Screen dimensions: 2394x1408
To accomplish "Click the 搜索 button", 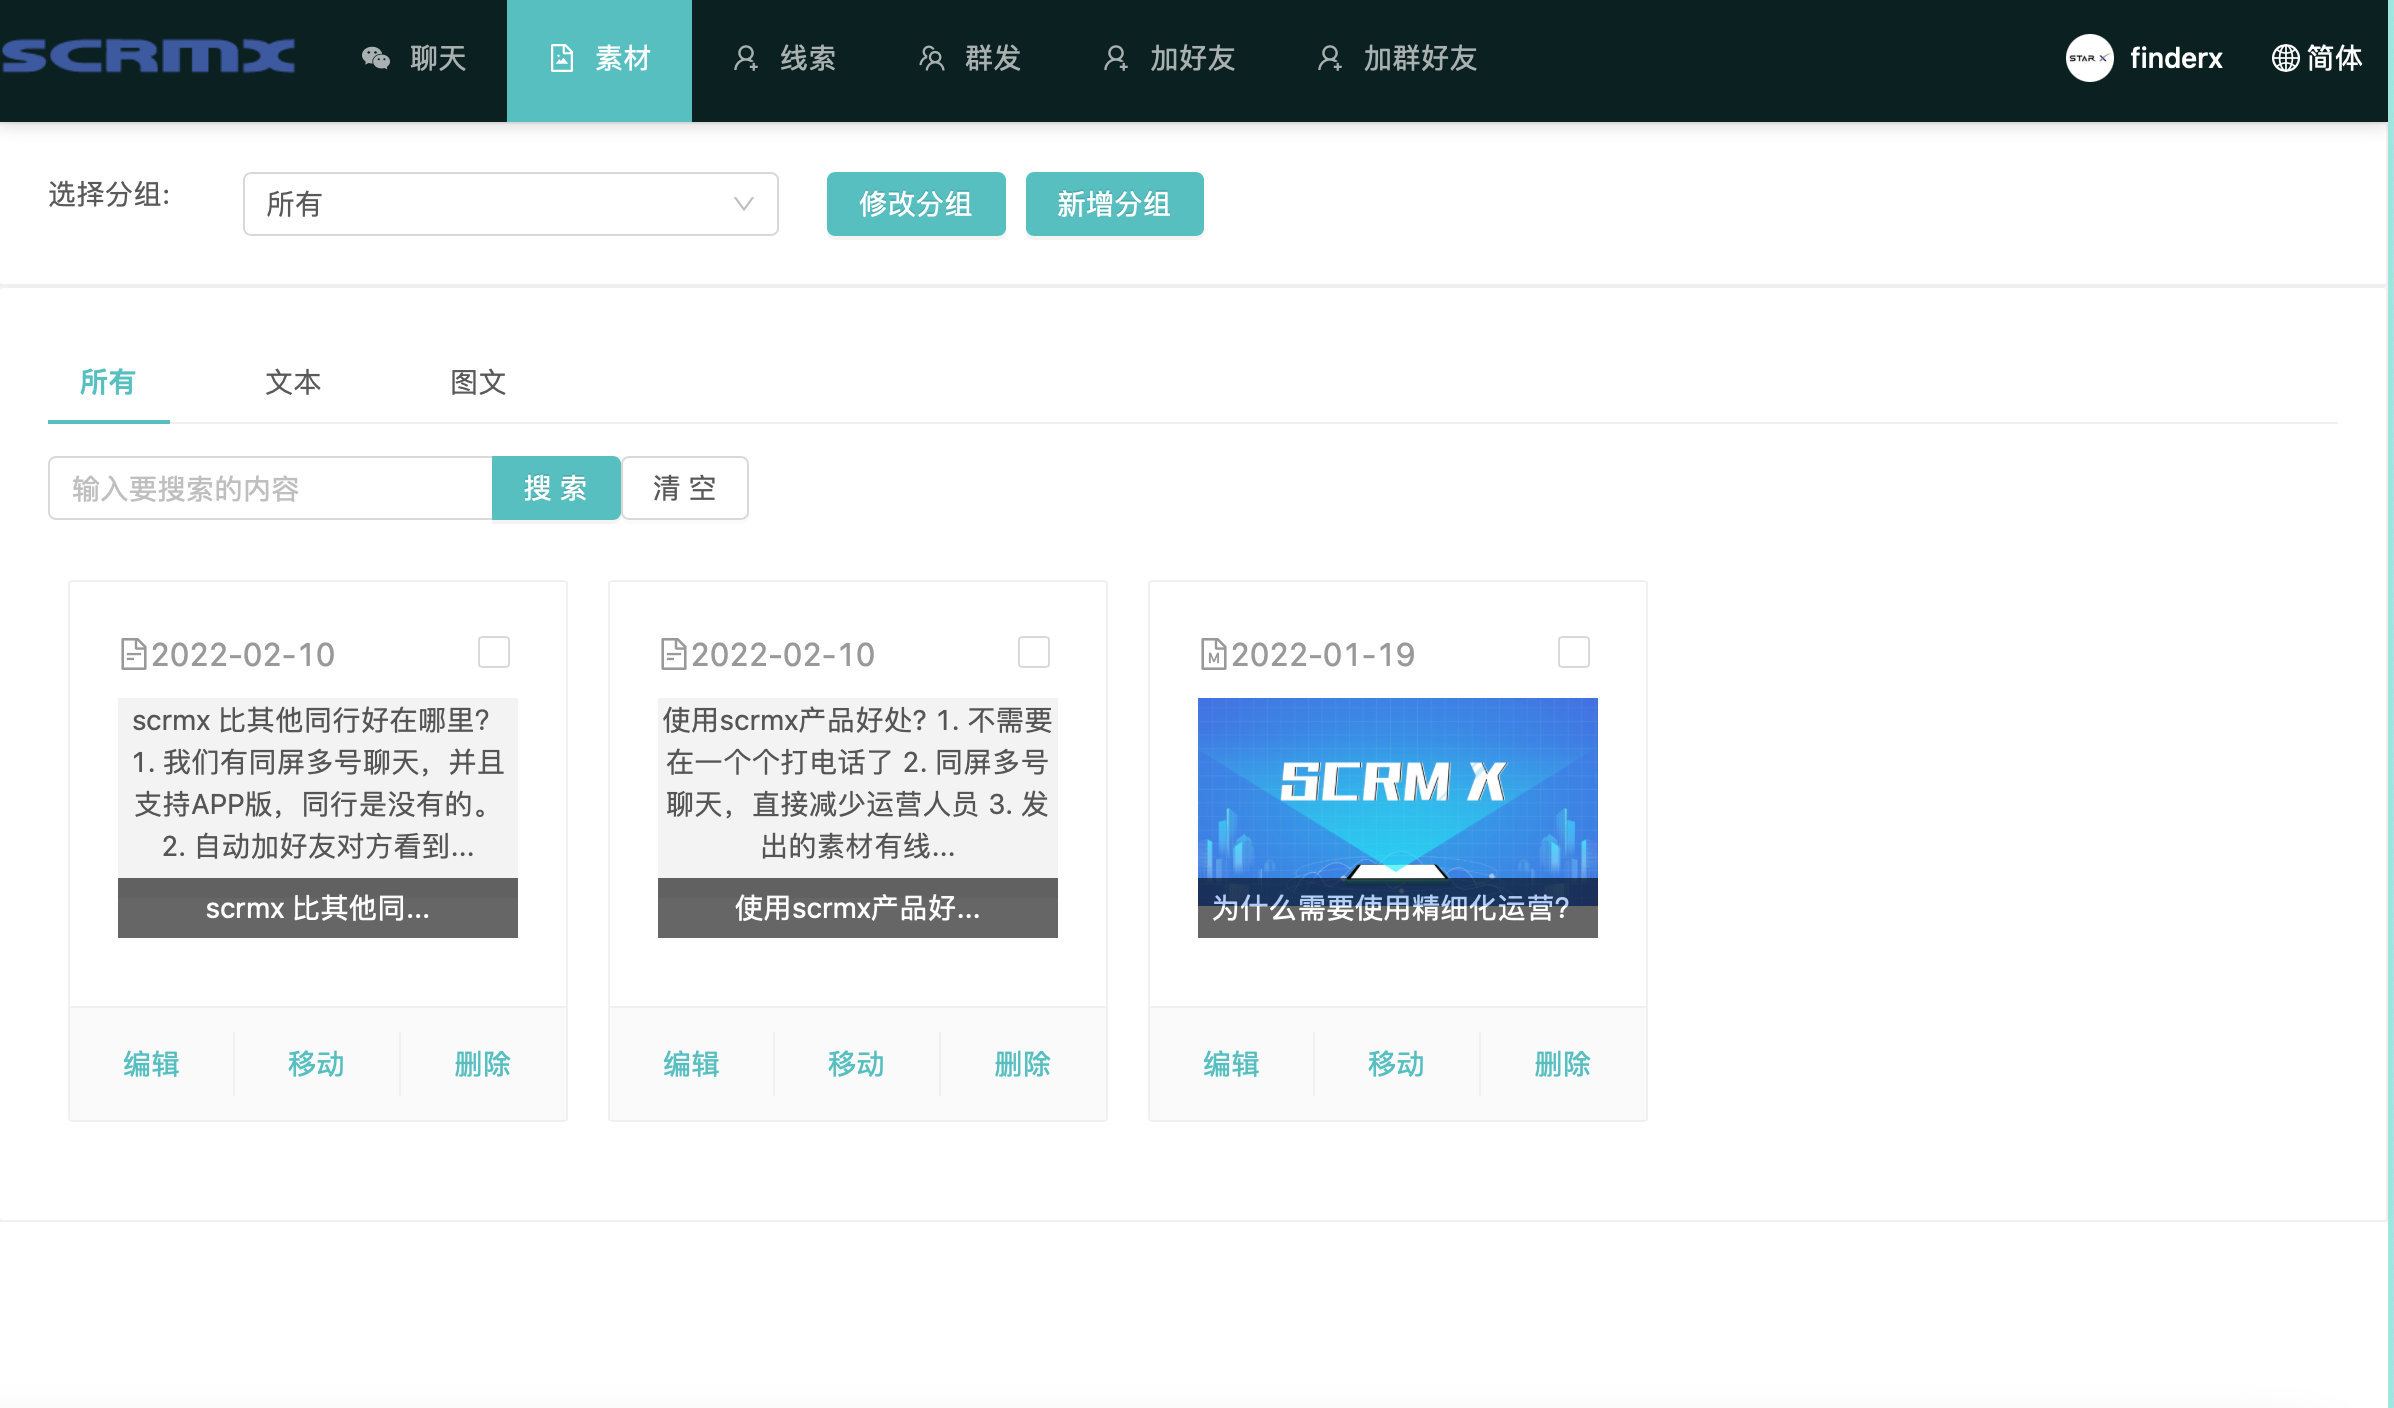I will click(x=556, y=488).
